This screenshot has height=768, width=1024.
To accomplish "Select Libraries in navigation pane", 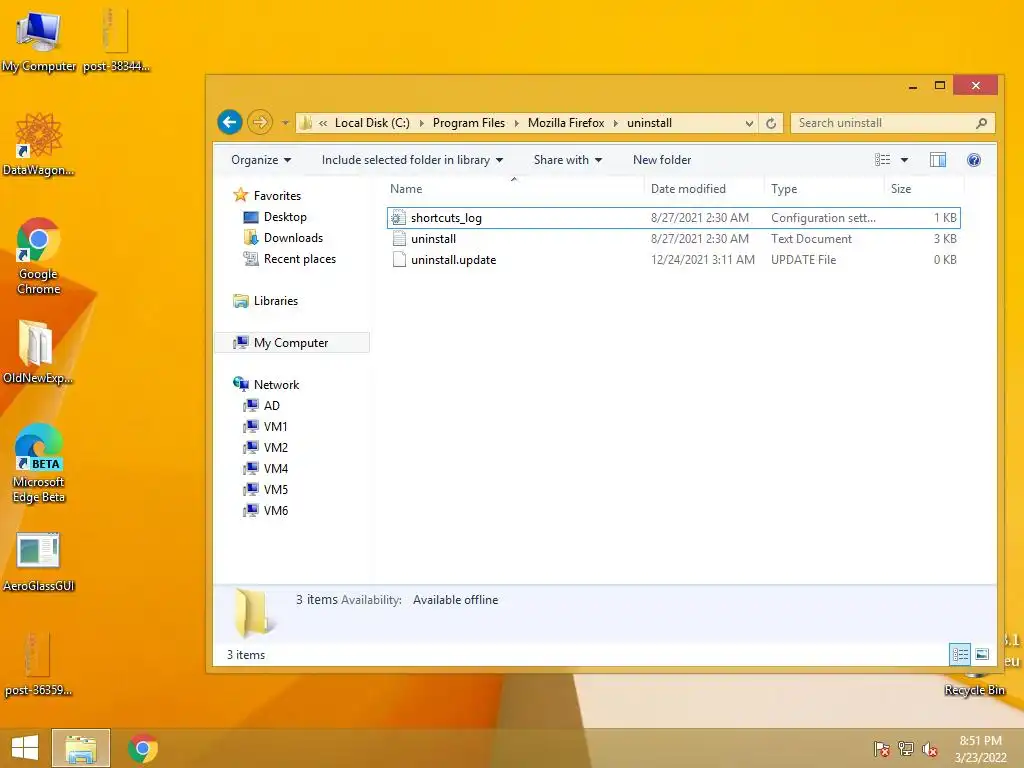I will (265, 300).
